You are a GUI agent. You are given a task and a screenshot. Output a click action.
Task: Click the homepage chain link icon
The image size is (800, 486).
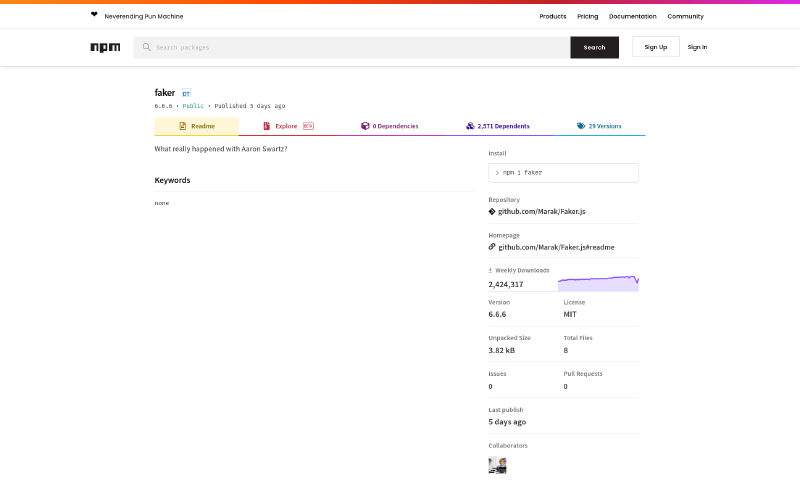coord(492,247)
